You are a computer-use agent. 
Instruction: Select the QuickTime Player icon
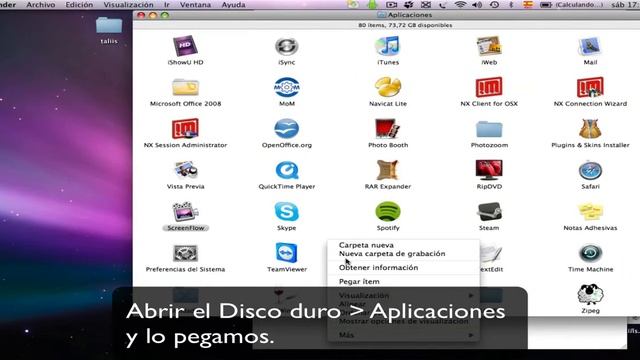pyautogui.click(x=287, y=170)
